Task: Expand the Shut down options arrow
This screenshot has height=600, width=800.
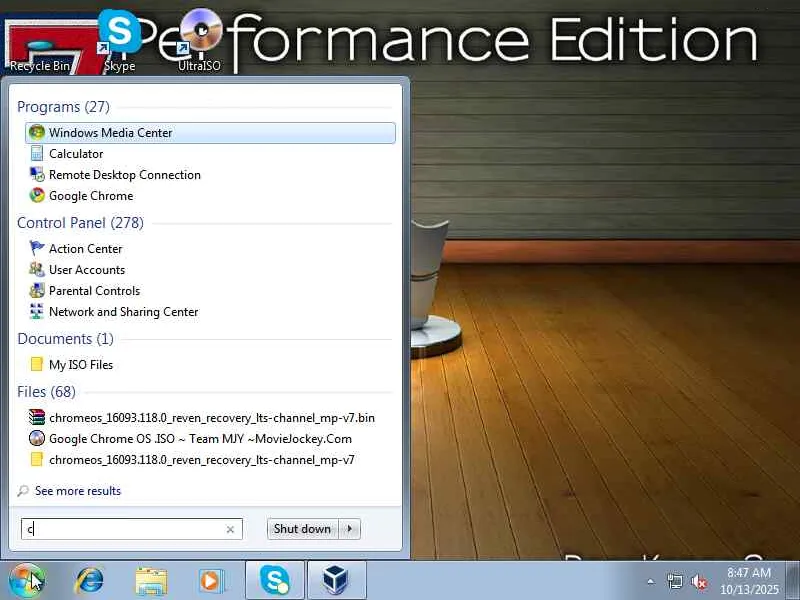Action: click(350, 529)
